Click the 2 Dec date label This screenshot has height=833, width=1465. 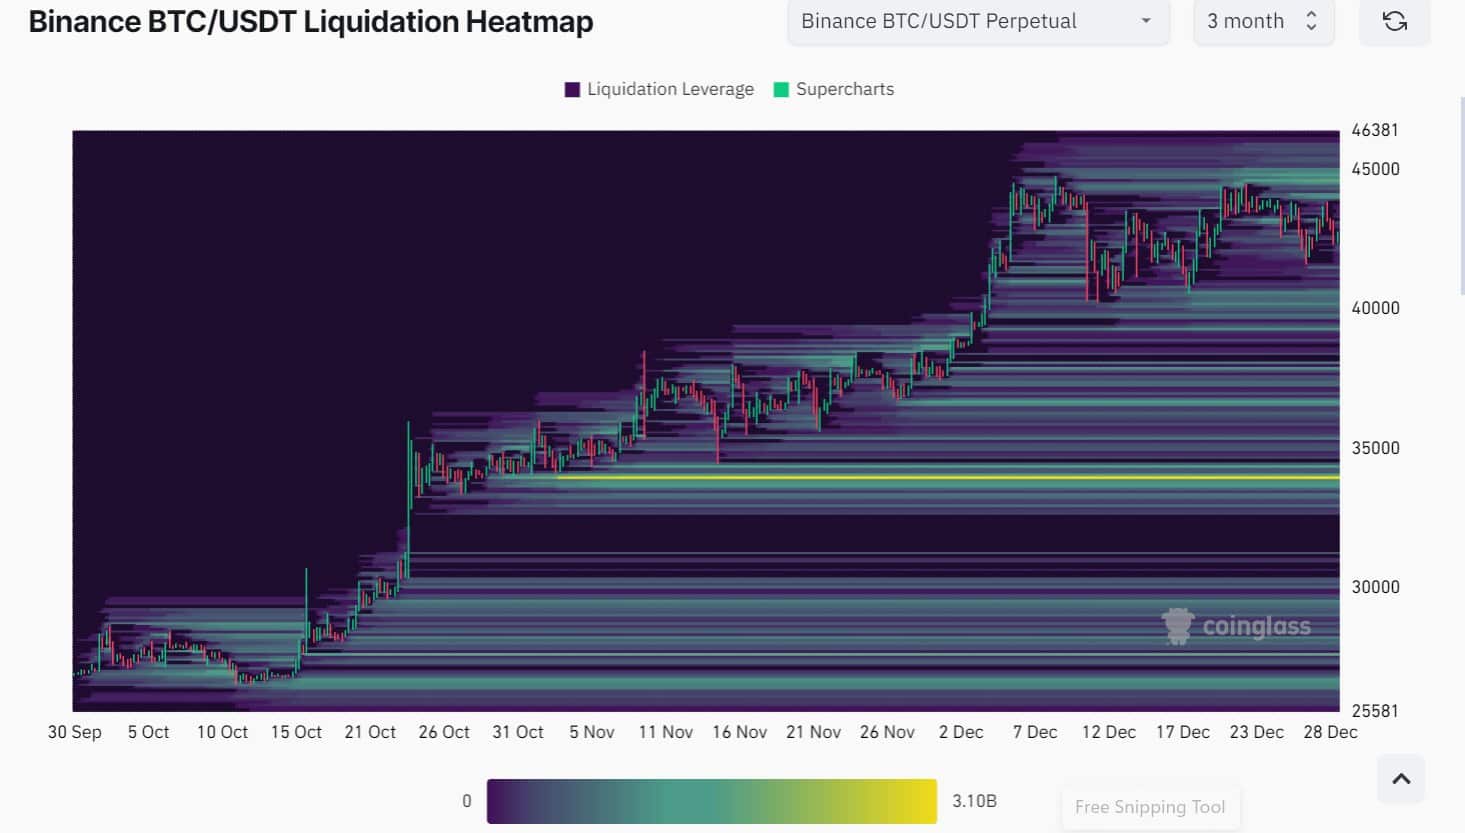(961, 732)
